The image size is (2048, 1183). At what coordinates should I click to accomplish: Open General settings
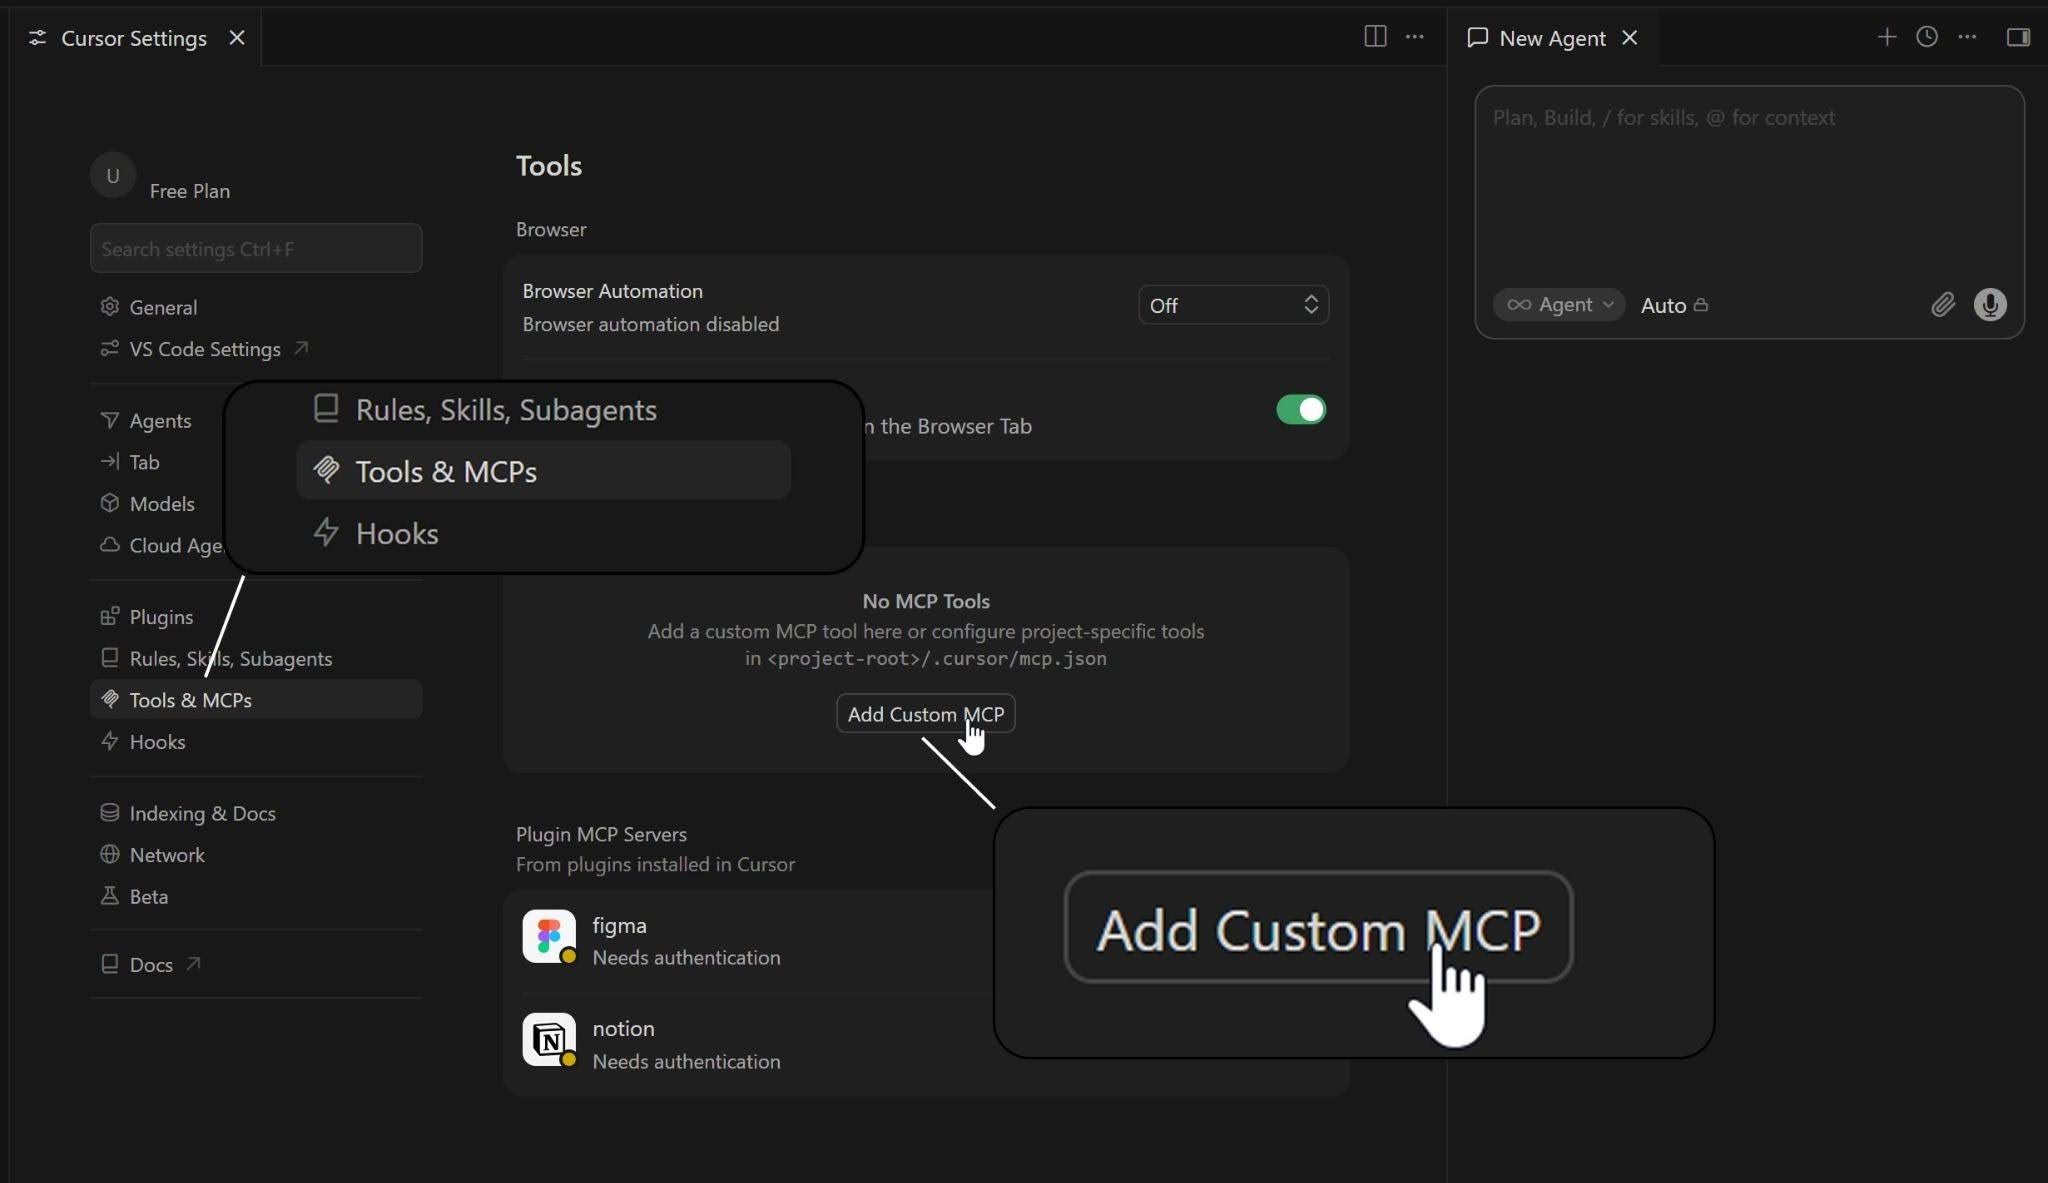click(256, 307)
